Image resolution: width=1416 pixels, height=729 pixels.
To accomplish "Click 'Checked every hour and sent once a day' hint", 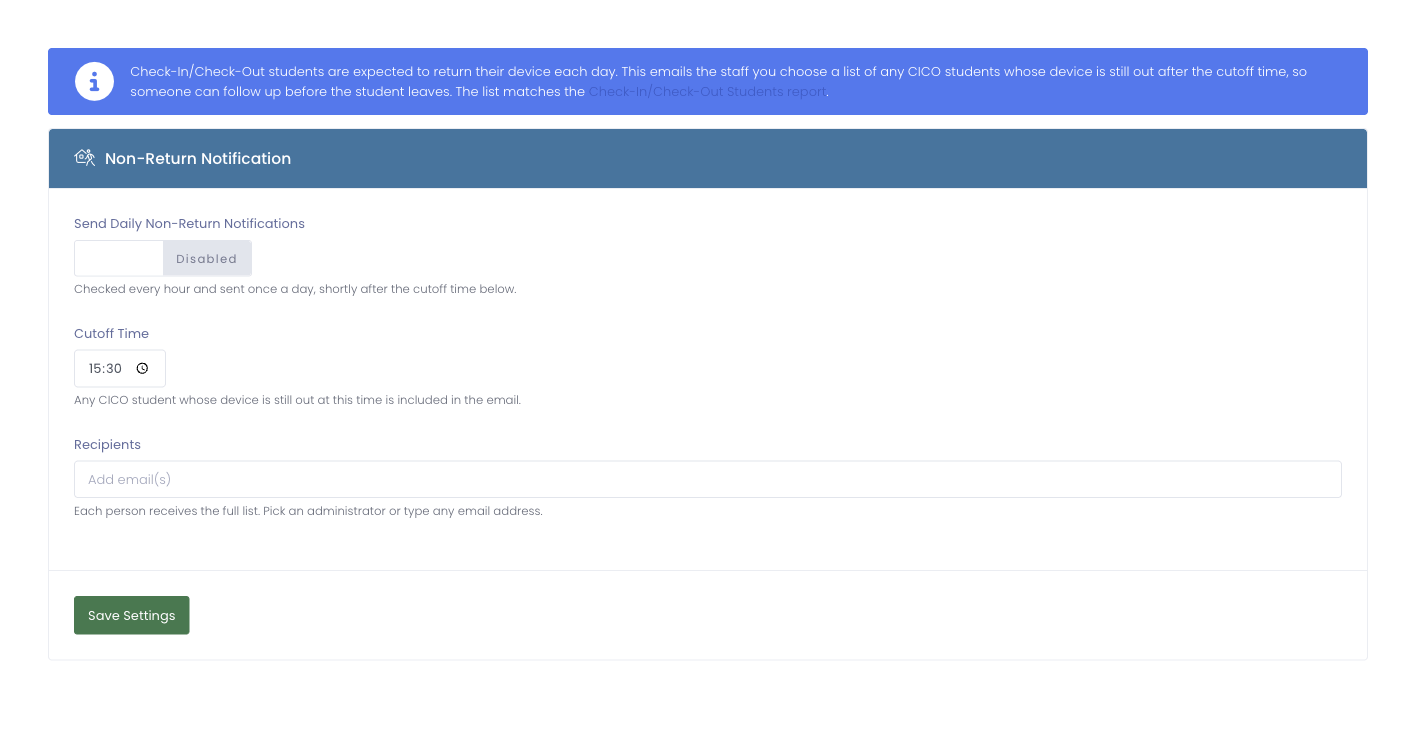I will [x=295, y=289].
